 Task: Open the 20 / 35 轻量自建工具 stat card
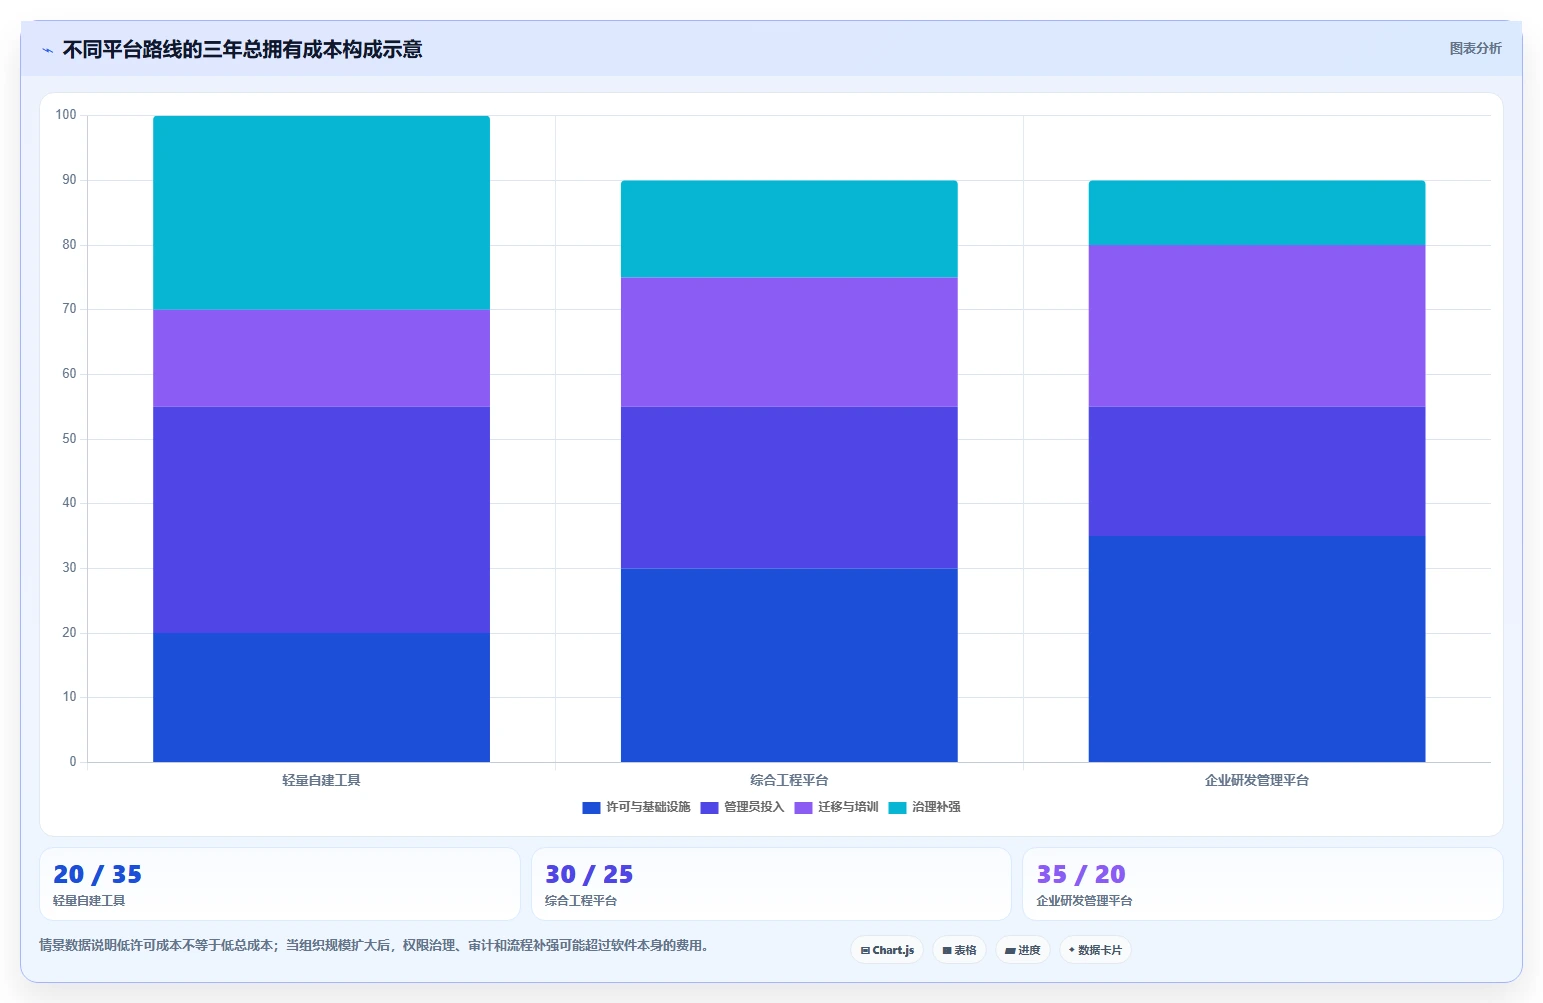click(280, 884)
